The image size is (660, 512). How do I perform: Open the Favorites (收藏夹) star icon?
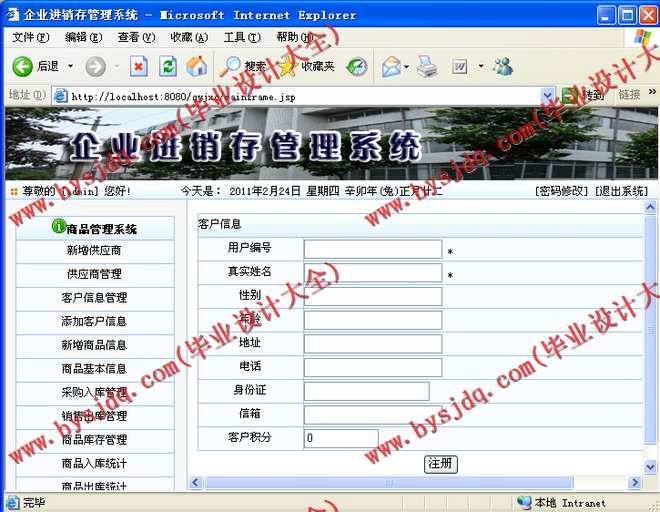(x=288, y=66)
